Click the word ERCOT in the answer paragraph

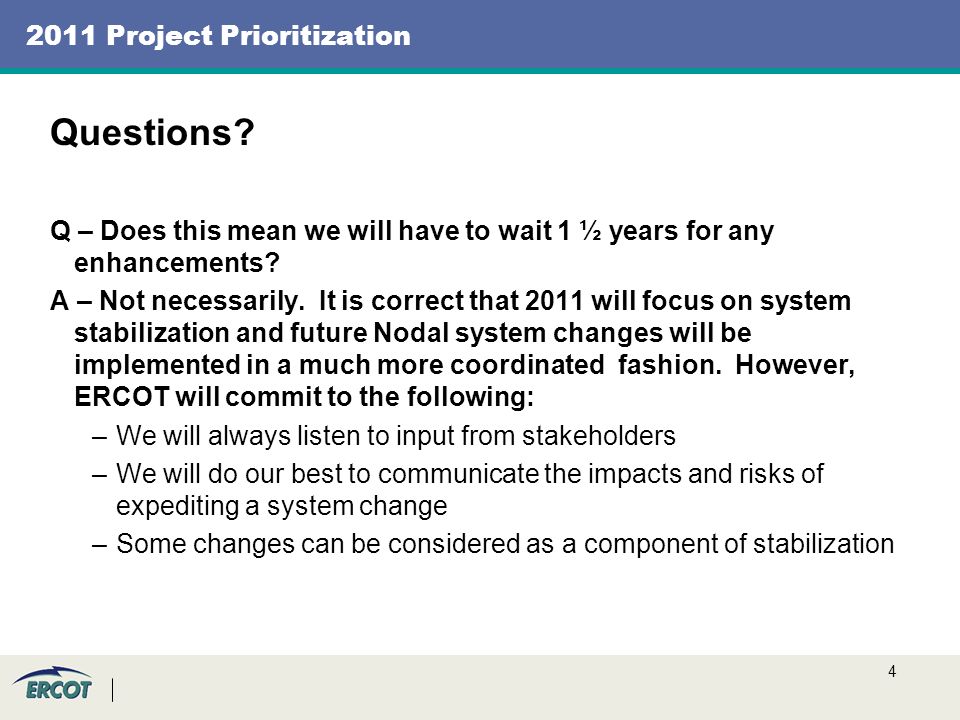[121, 397]
